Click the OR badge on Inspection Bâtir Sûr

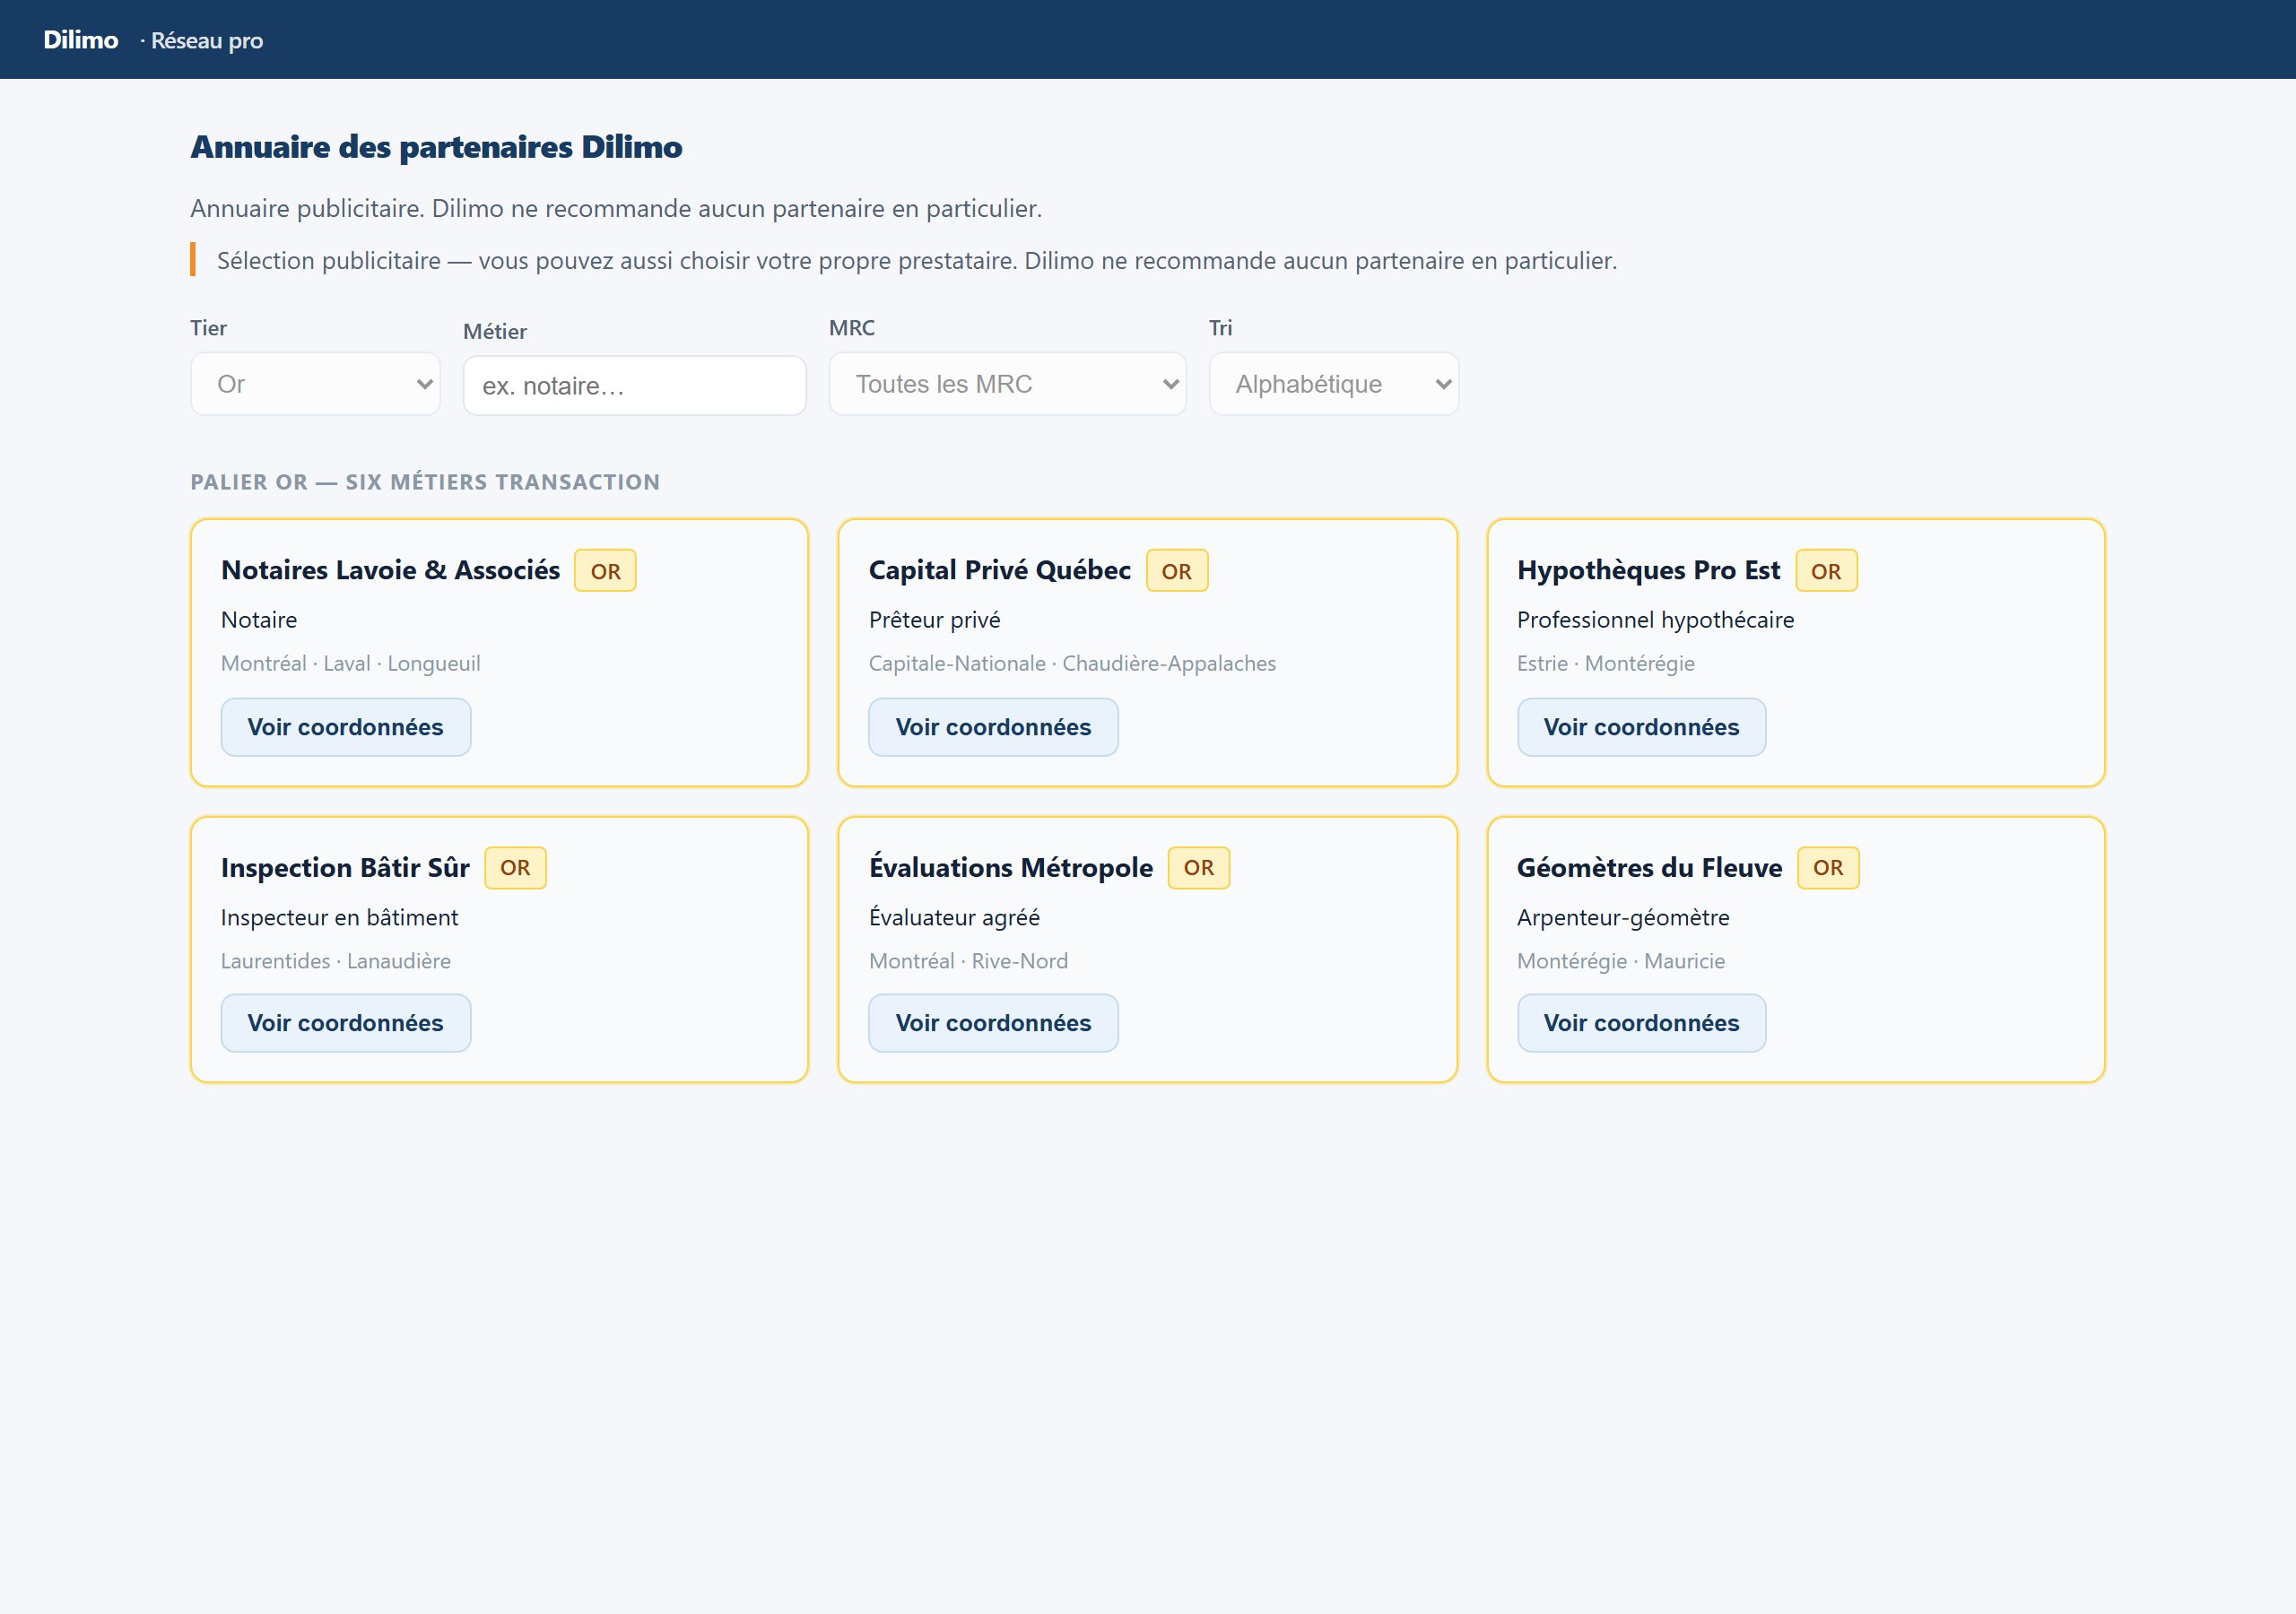515,868
